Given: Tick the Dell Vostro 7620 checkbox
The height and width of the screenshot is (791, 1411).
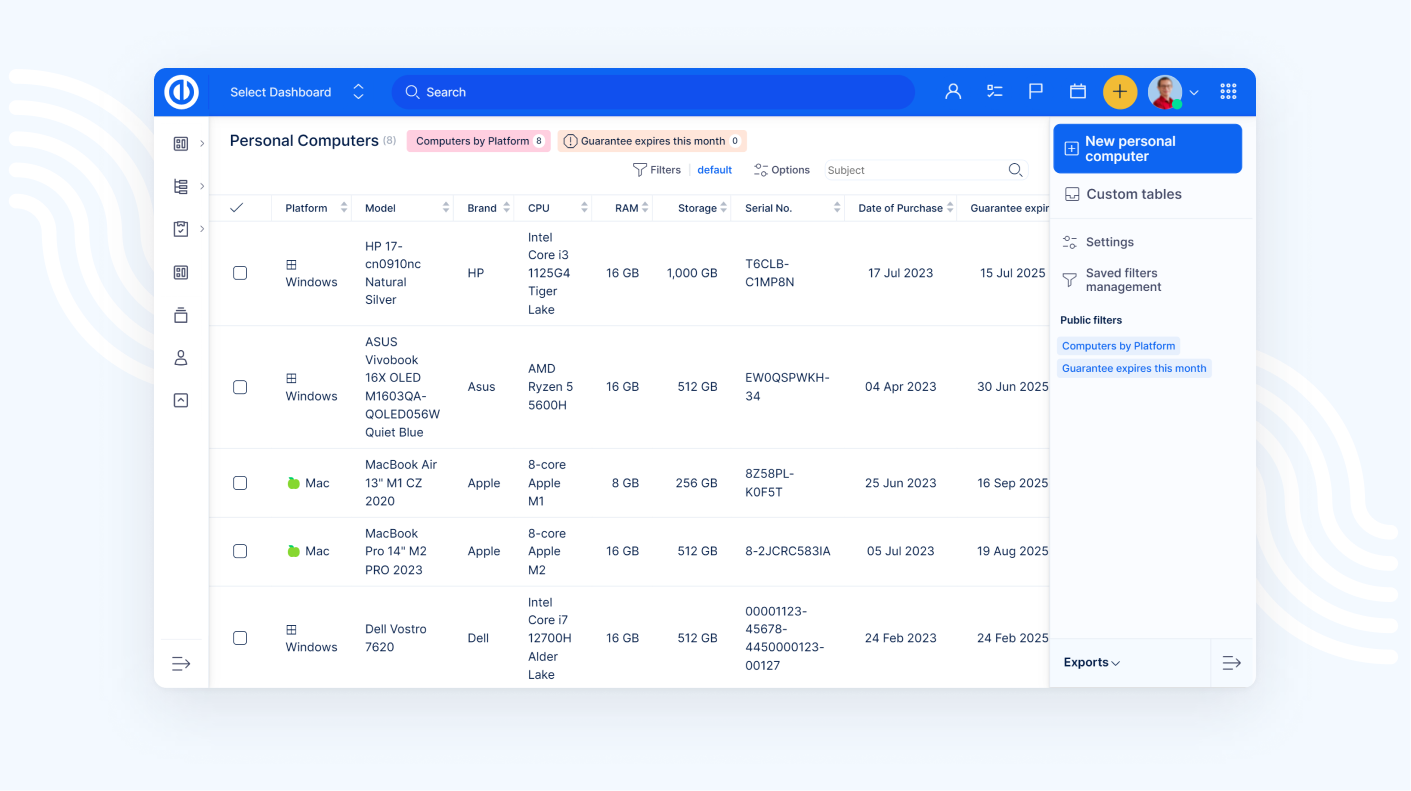Looking at the screenshot, I should coord(240,638).
